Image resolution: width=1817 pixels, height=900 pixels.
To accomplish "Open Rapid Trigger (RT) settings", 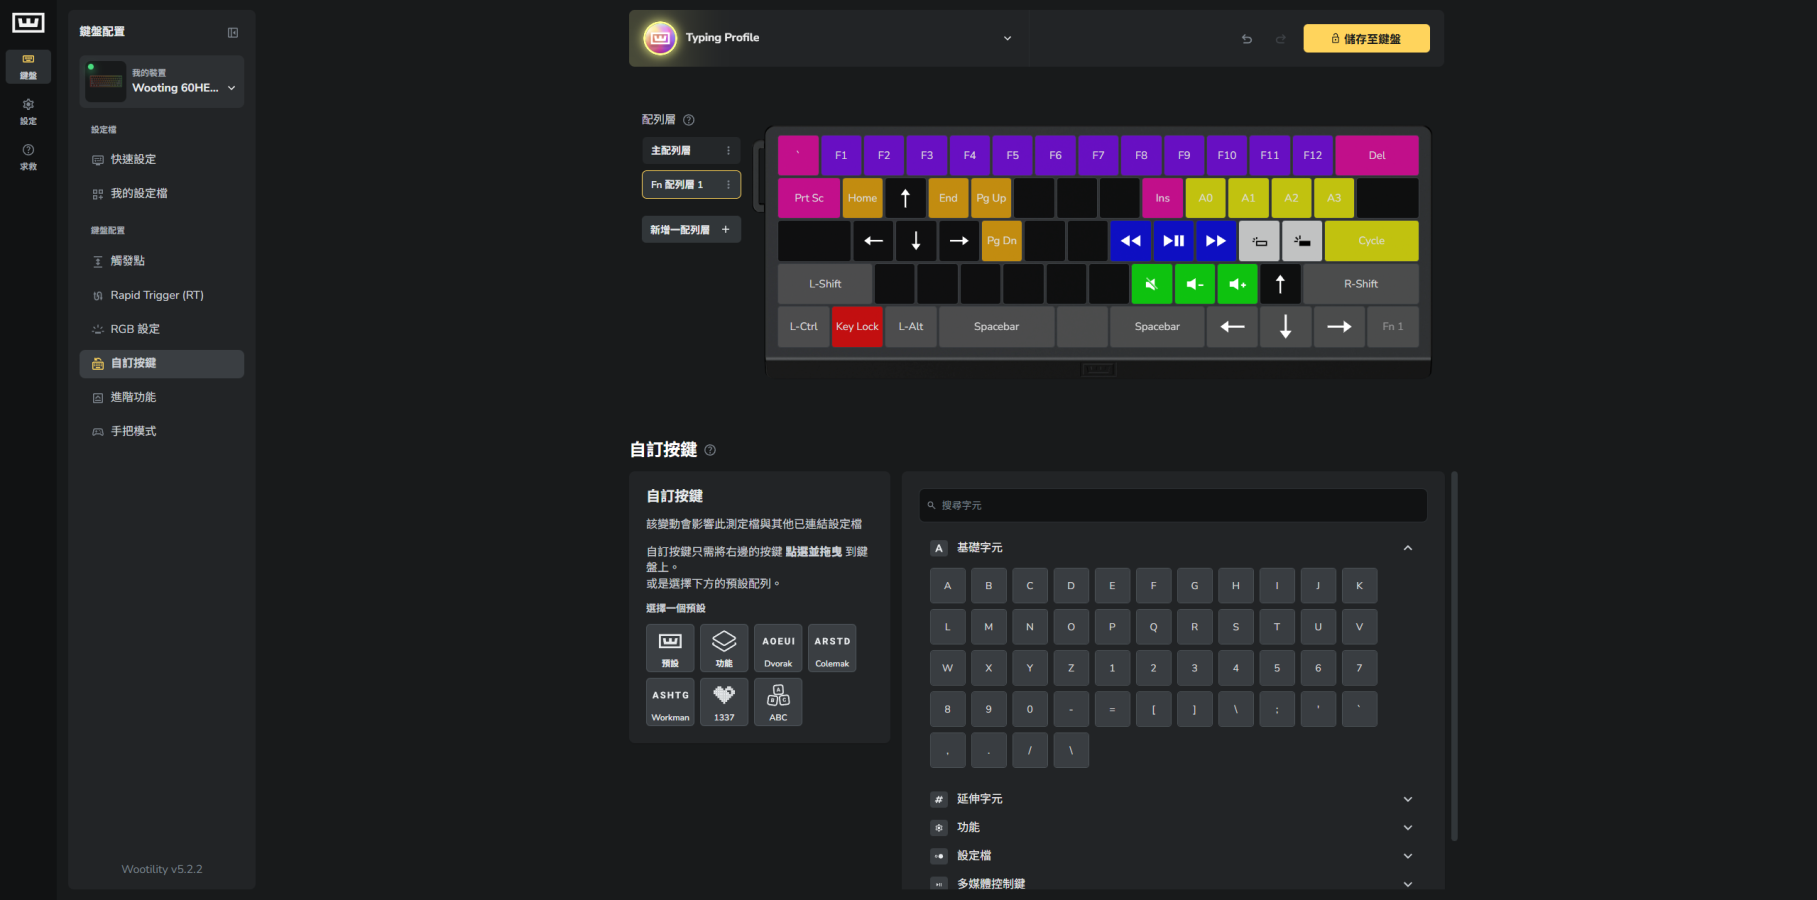I will tap(157, 295).
